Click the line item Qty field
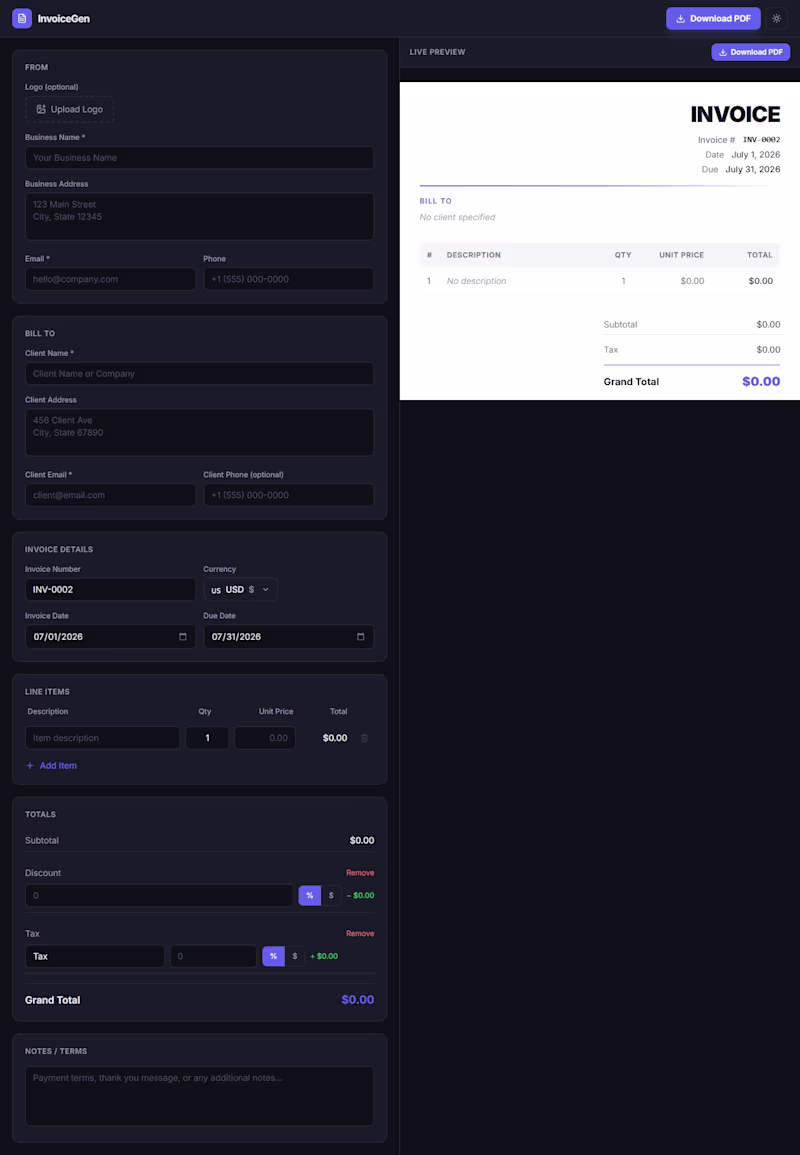Screen dimensions: 800x1155 [207, 738]
